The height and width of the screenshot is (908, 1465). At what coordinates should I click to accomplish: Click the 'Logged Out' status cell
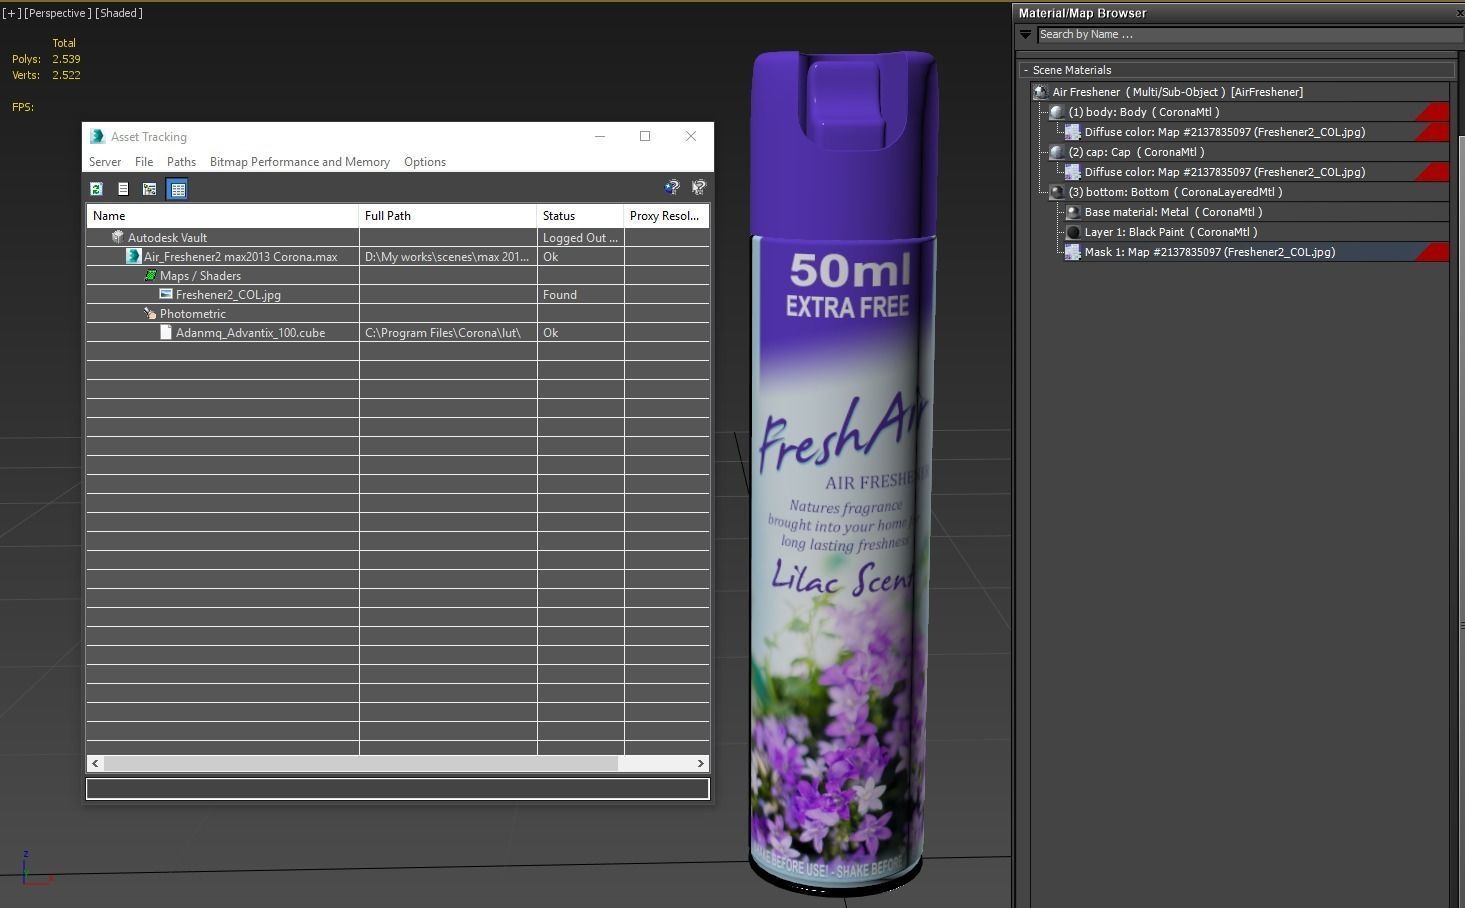580,237
